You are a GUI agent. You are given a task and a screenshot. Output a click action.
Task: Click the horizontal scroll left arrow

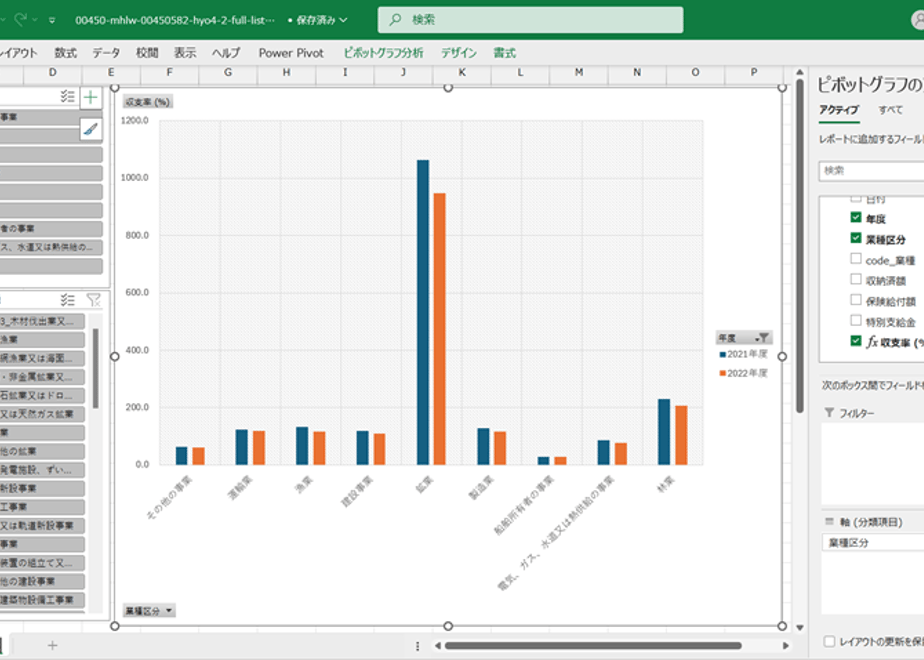[437, 646]
